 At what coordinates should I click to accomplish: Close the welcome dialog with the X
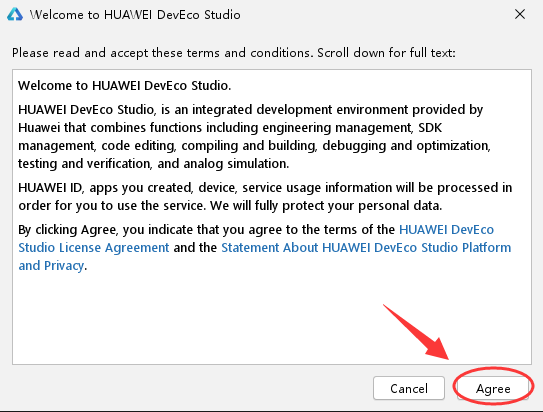coord(520,14)
